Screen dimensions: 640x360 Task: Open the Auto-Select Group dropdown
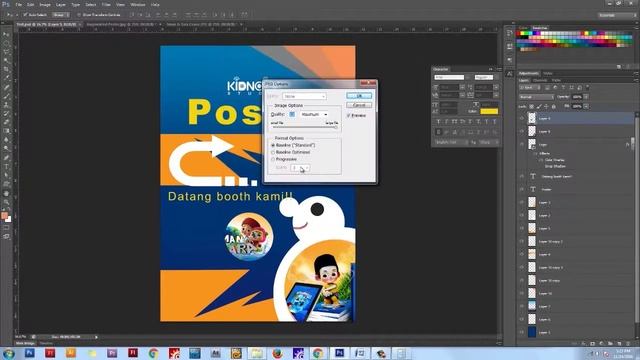pos(61,15)
